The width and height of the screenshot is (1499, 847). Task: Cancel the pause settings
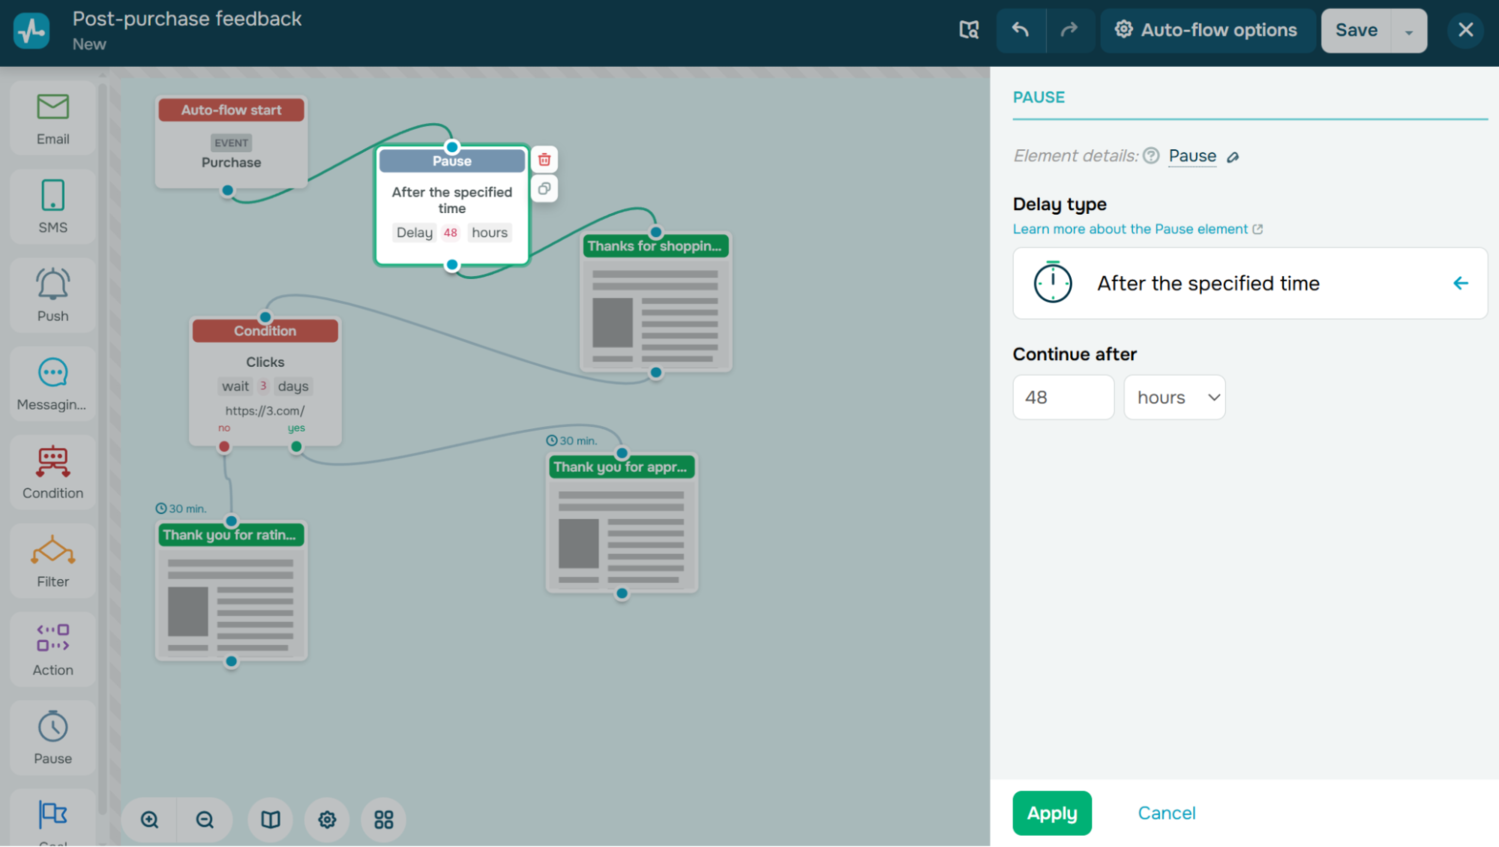click(x=1167, y=813)
